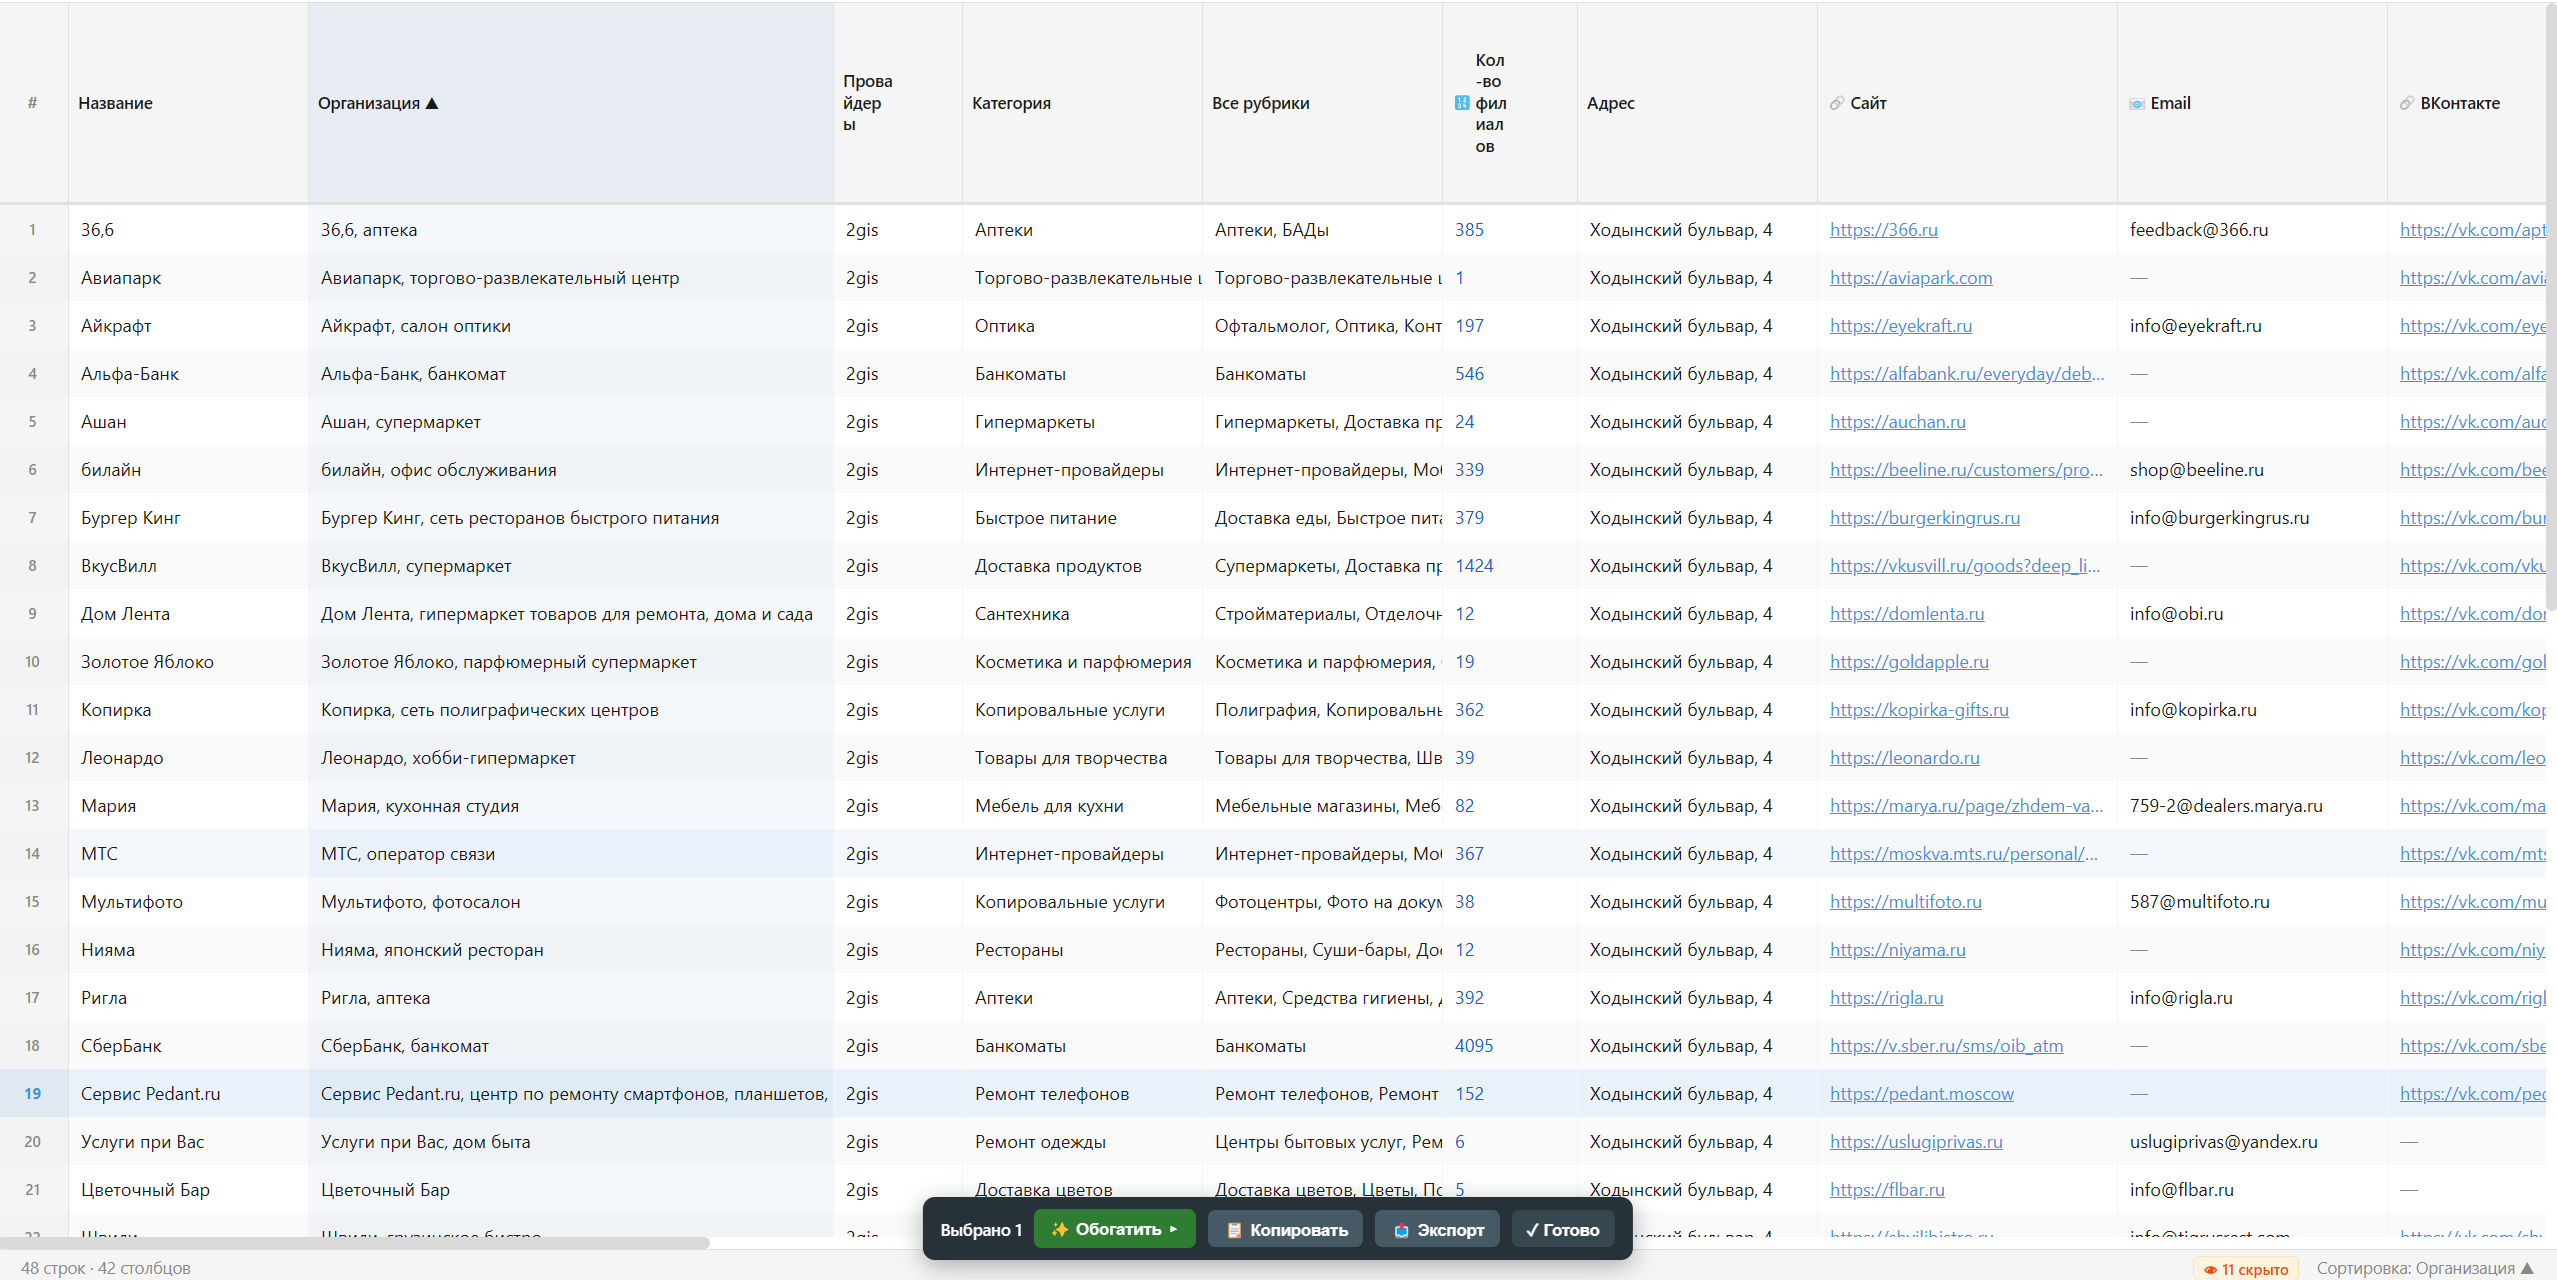This screenshot has height=1280, width=2557.
Task: Click the # column header
Action: coord(33,103)
